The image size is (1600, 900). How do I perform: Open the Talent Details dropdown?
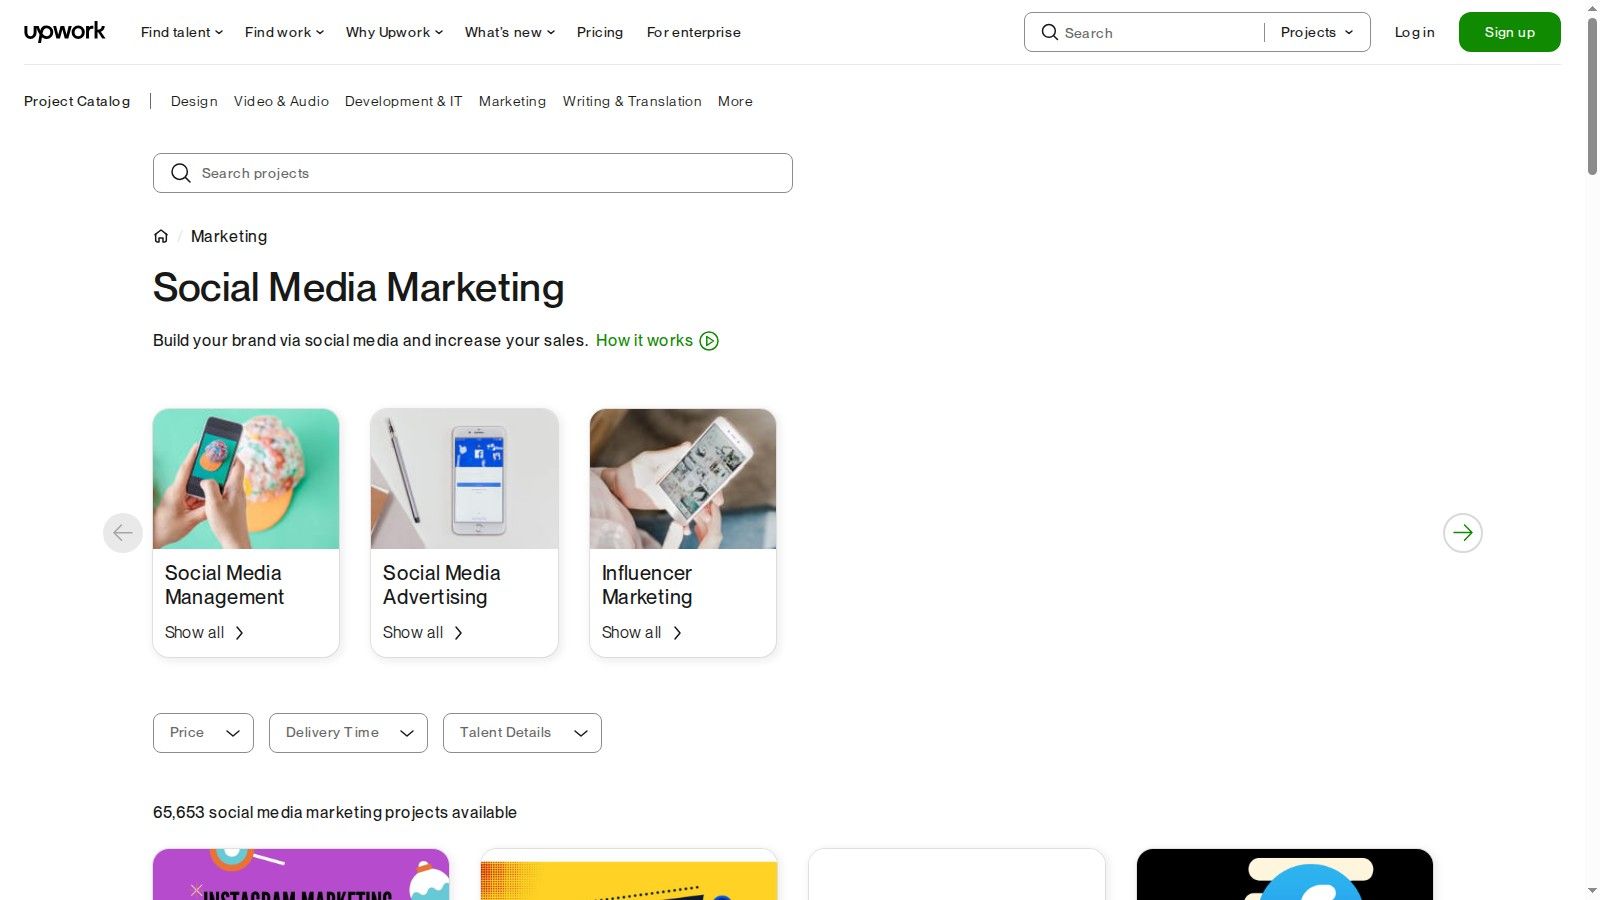[x=521, y=732]
